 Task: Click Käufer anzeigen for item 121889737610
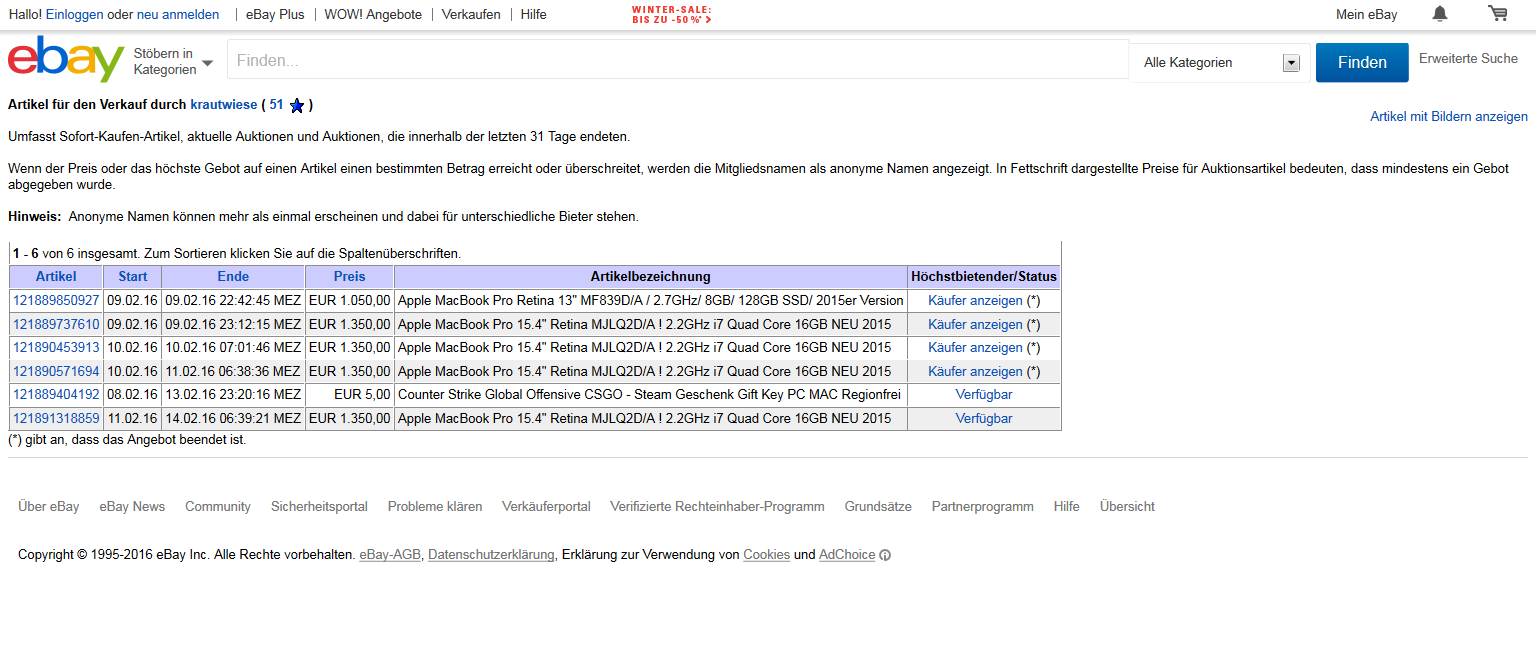pyautogui.click(x=975, y=325)
